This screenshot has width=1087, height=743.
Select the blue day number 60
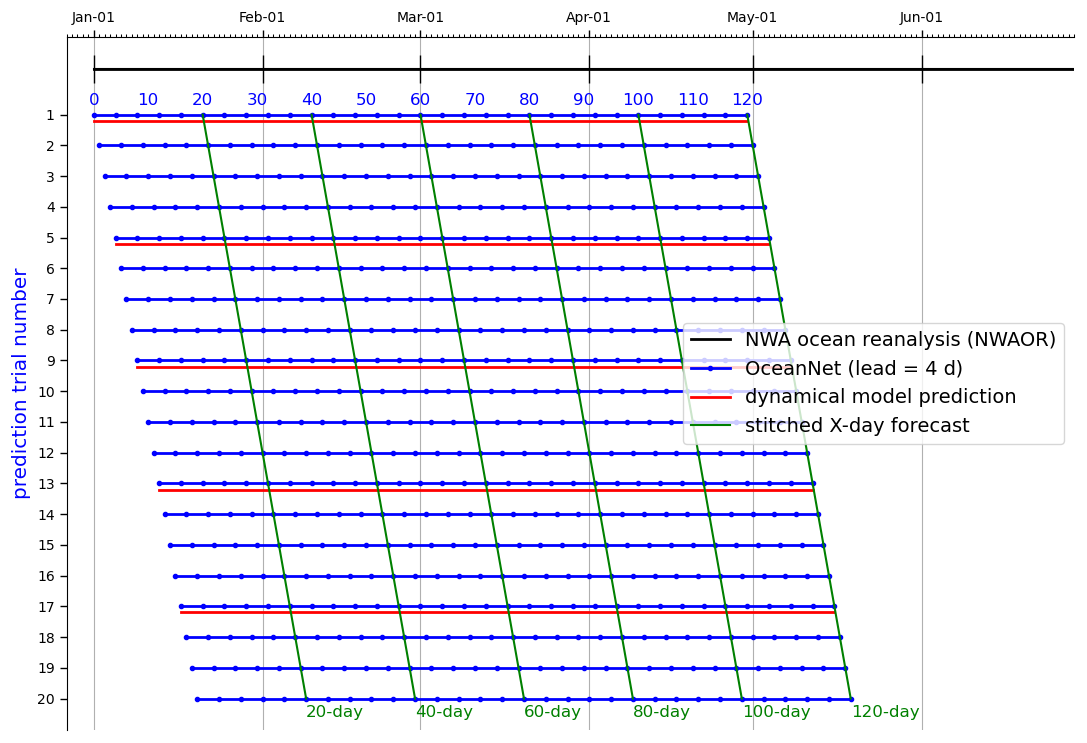click(420, 100)
